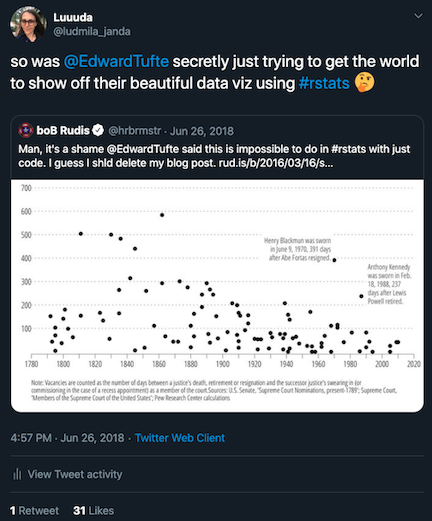The image size is (432, 521).
Task: Open the quoted tweet text body
Action: (214, 156)
